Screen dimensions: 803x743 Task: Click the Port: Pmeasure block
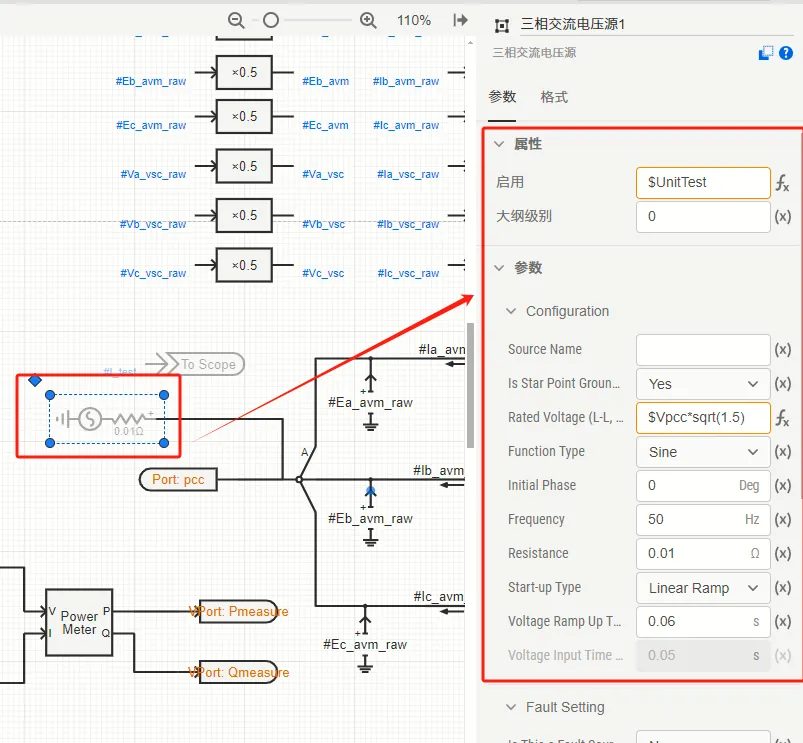(x=239, y=611)
